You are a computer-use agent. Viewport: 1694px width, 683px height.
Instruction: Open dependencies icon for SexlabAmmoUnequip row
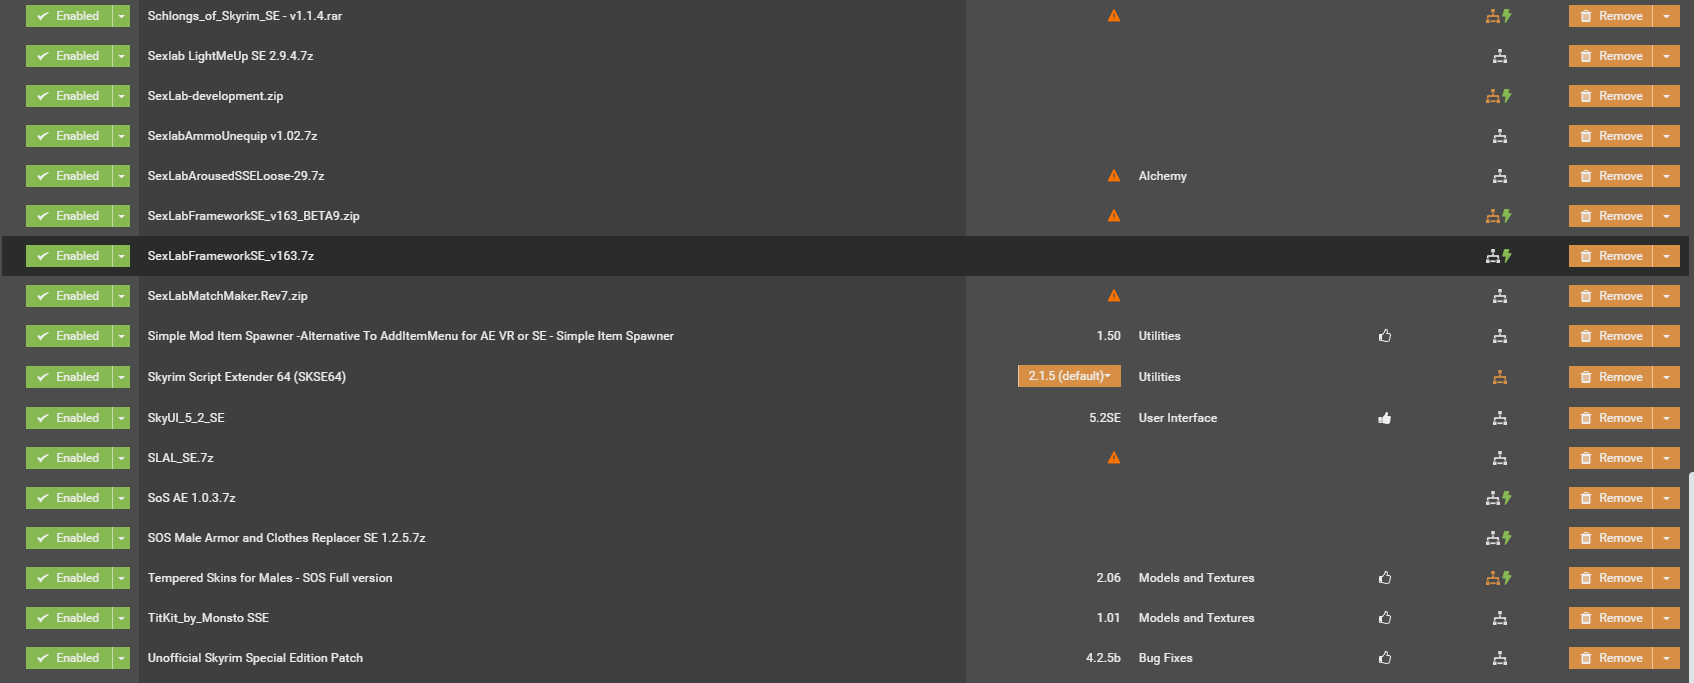(1499, 136)
